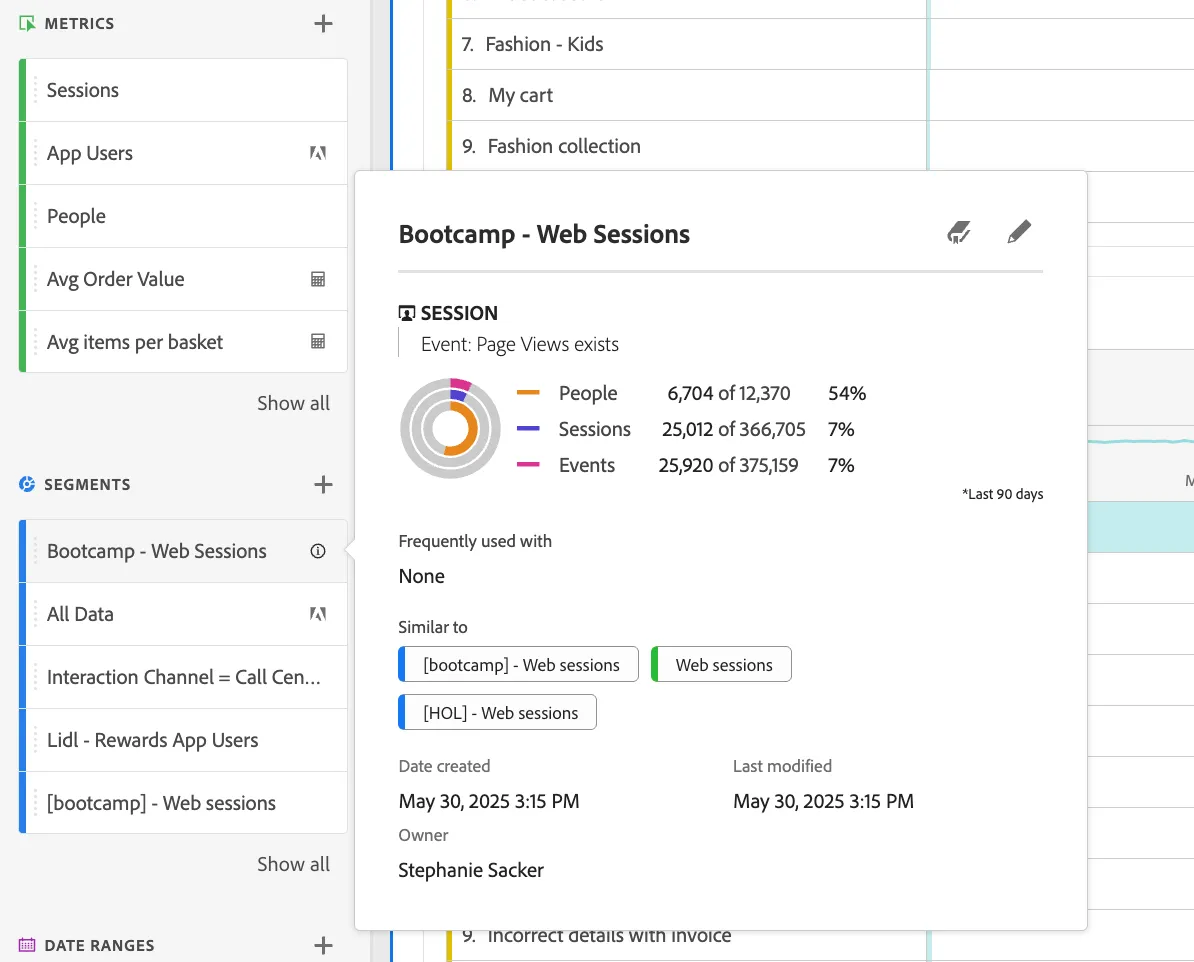Select the All Data segment

[183, 614]
